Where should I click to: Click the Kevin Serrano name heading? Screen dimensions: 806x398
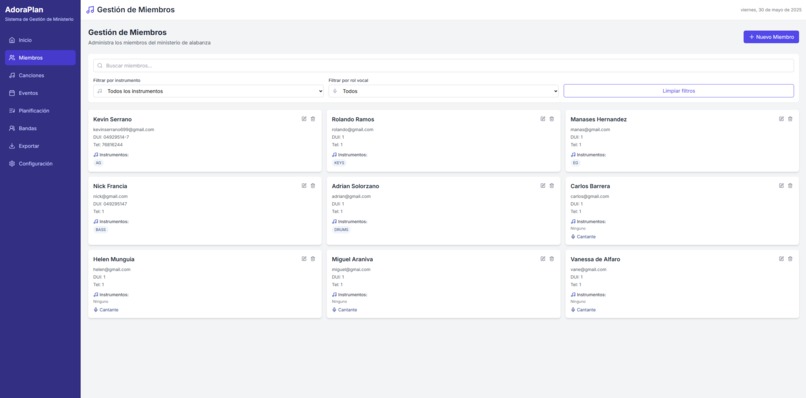tap(112, 119)
